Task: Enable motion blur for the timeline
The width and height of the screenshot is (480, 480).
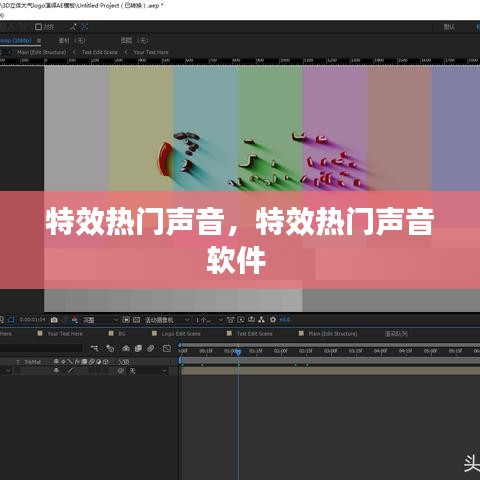Action: (151, 348)
